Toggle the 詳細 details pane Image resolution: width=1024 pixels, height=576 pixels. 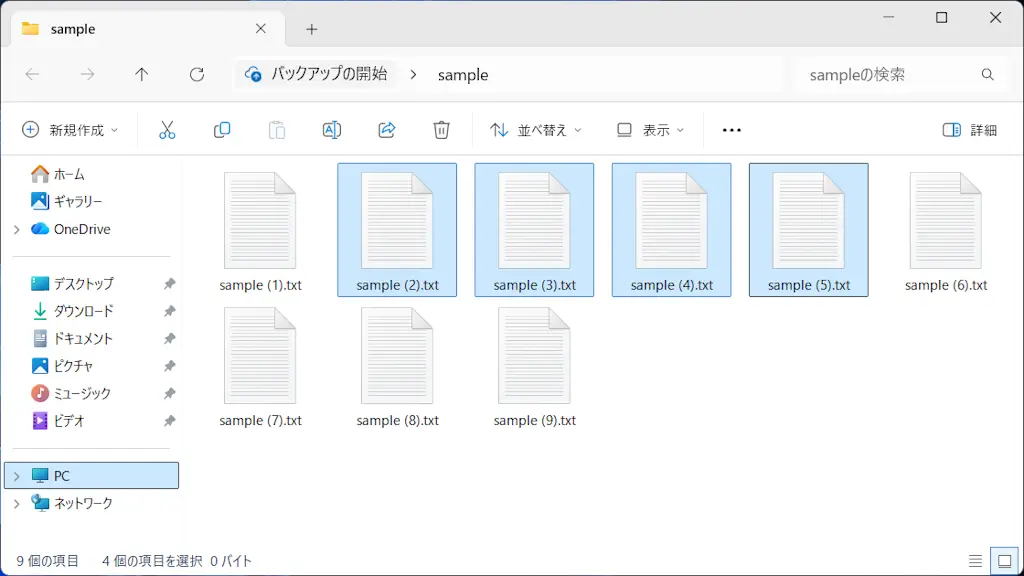tap(970, 130)
